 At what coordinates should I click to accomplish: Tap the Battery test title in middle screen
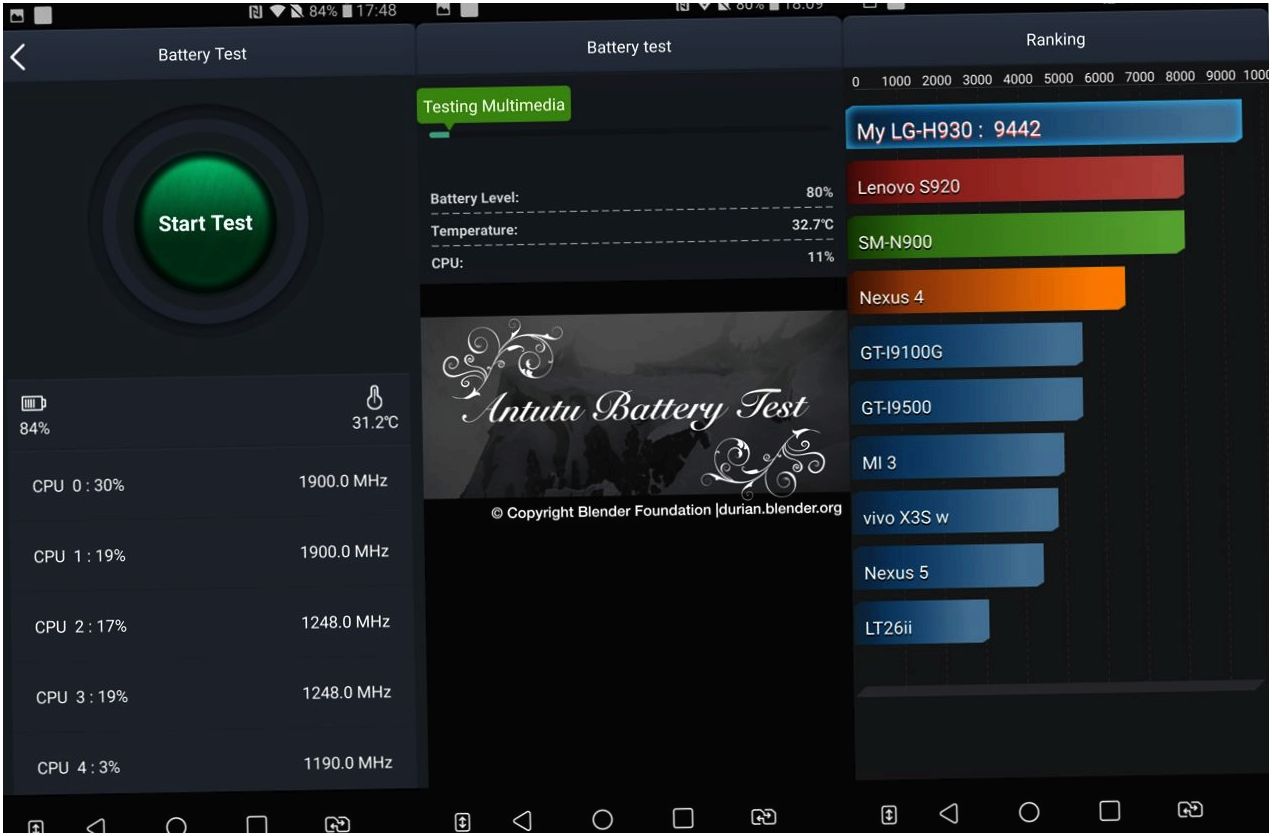coord(629,47)
